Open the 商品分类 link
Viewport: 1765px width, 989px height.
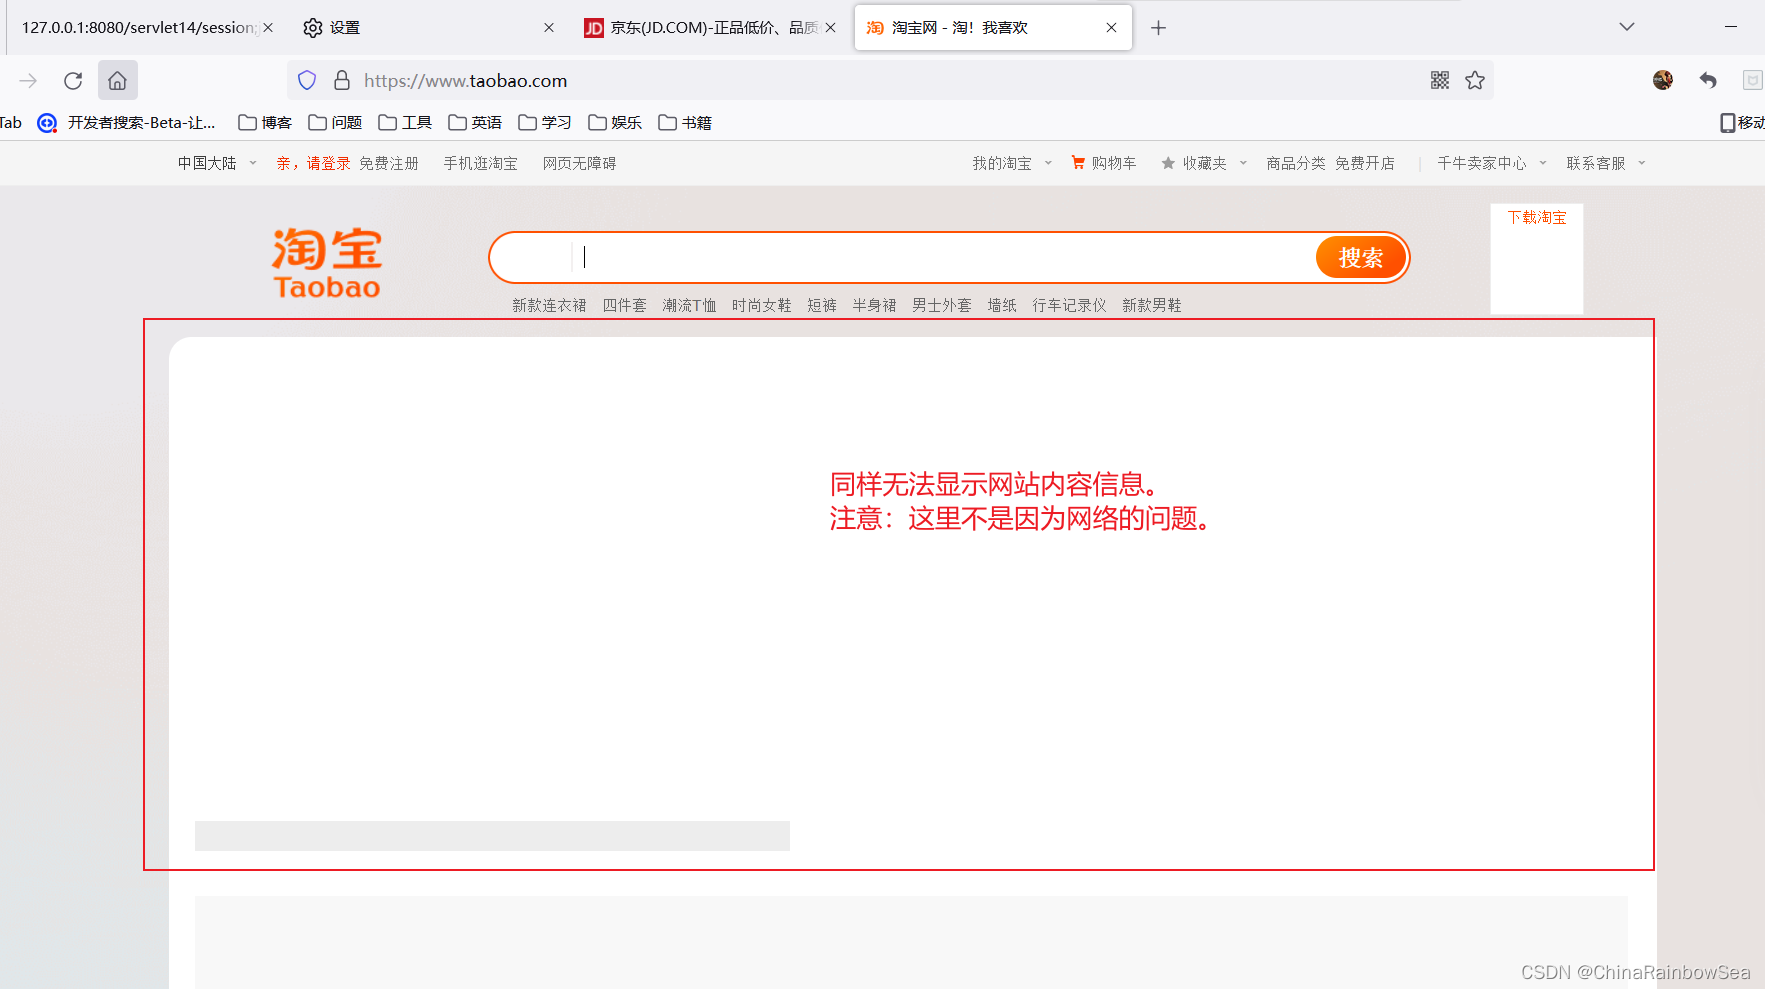tap(1296, 163)
